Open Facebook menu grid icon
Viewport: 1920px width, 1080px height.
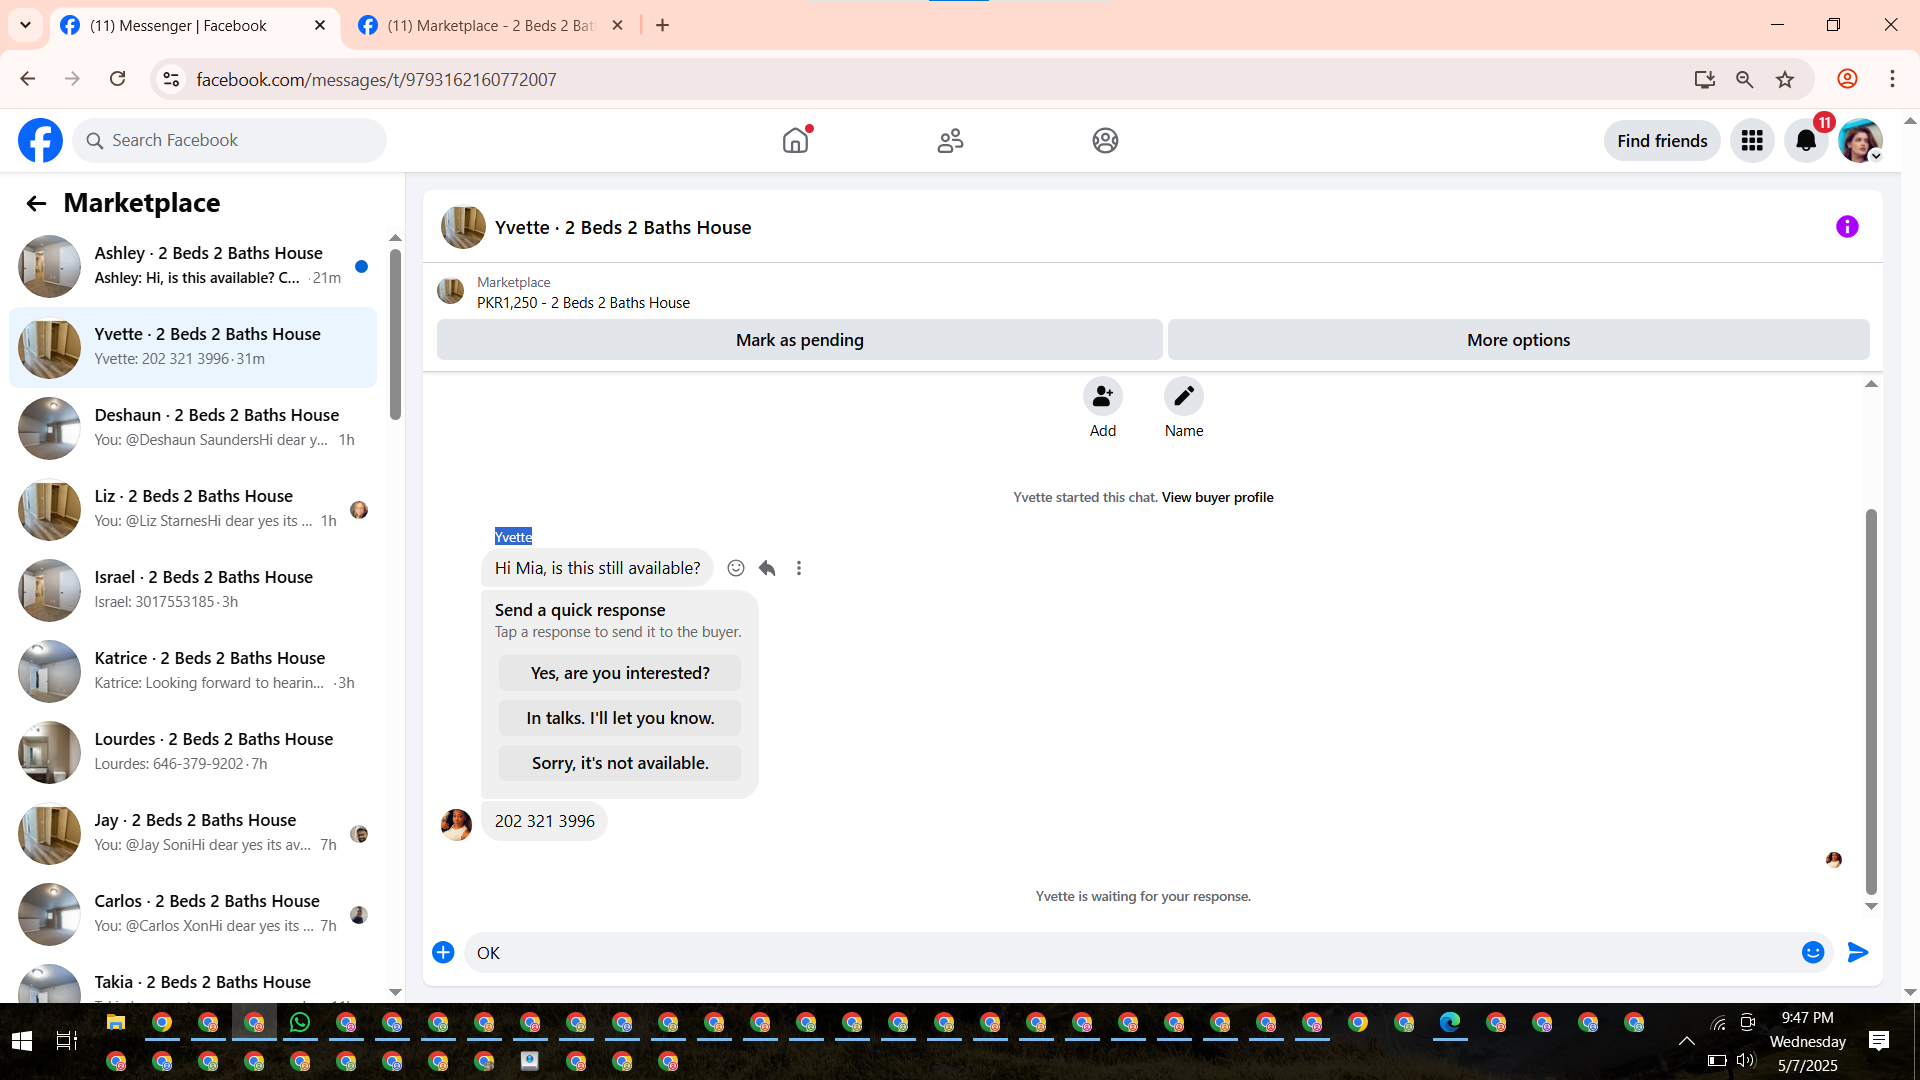point(1752,141)
